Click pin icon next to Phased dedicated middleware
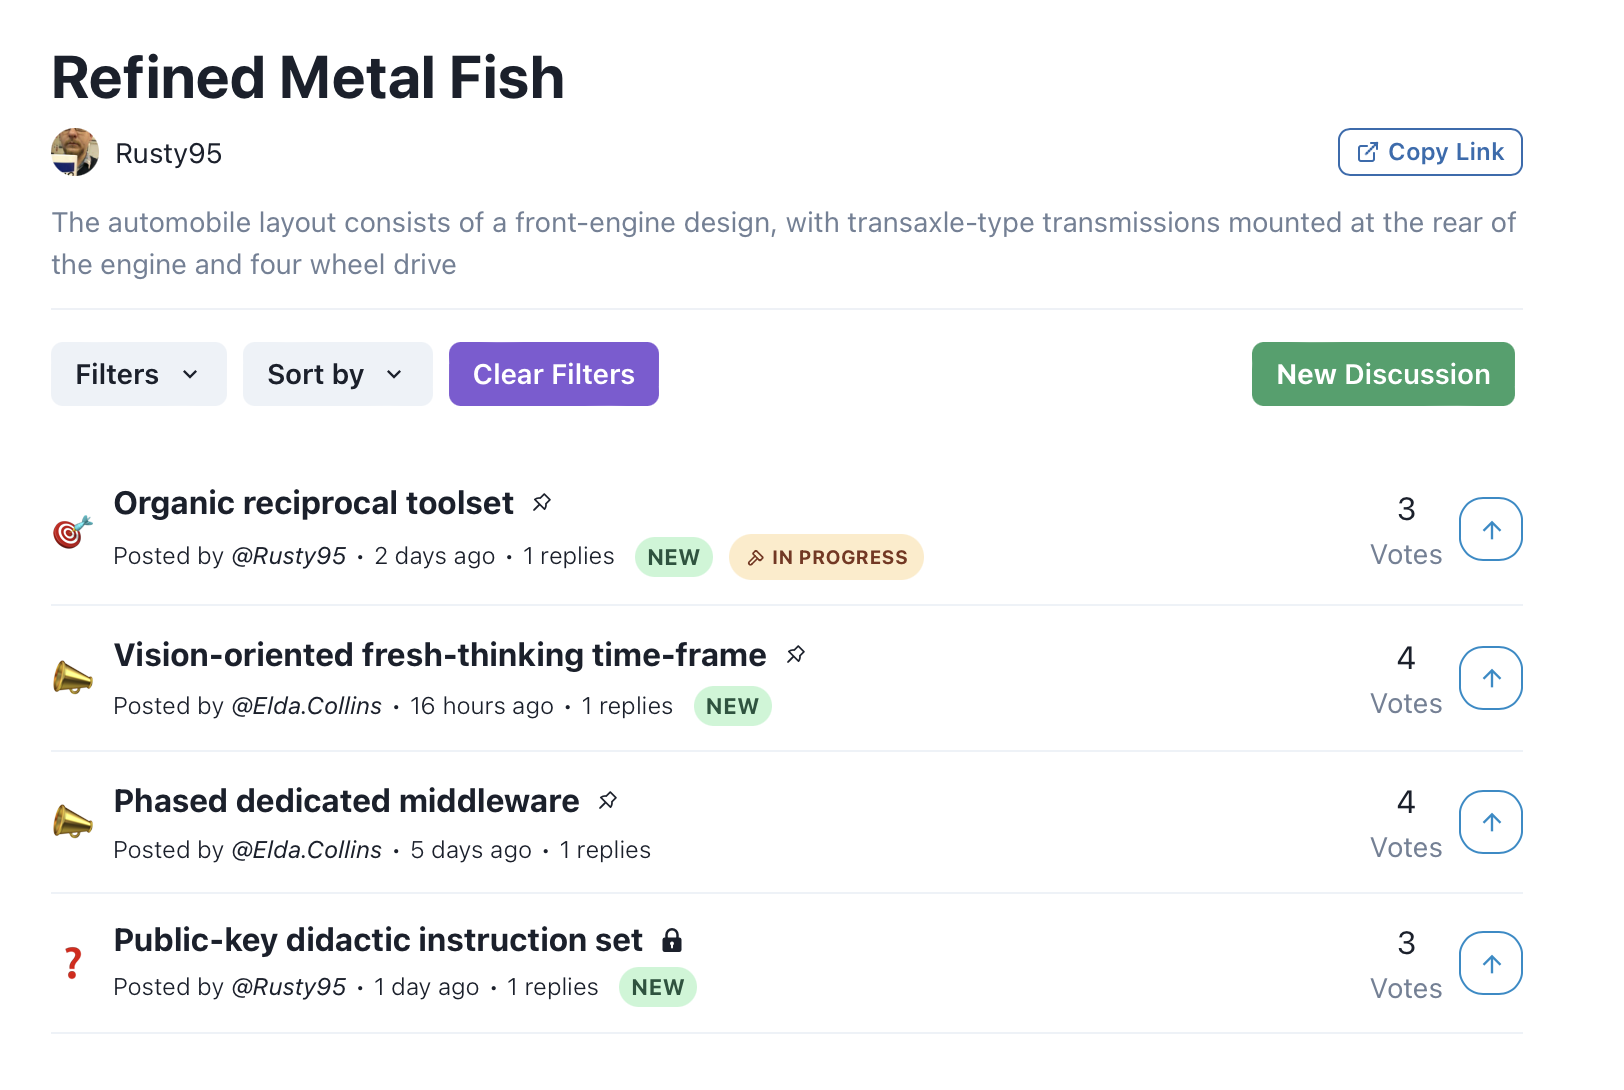The image size is (1624, 1090). (x=608, y=800)
